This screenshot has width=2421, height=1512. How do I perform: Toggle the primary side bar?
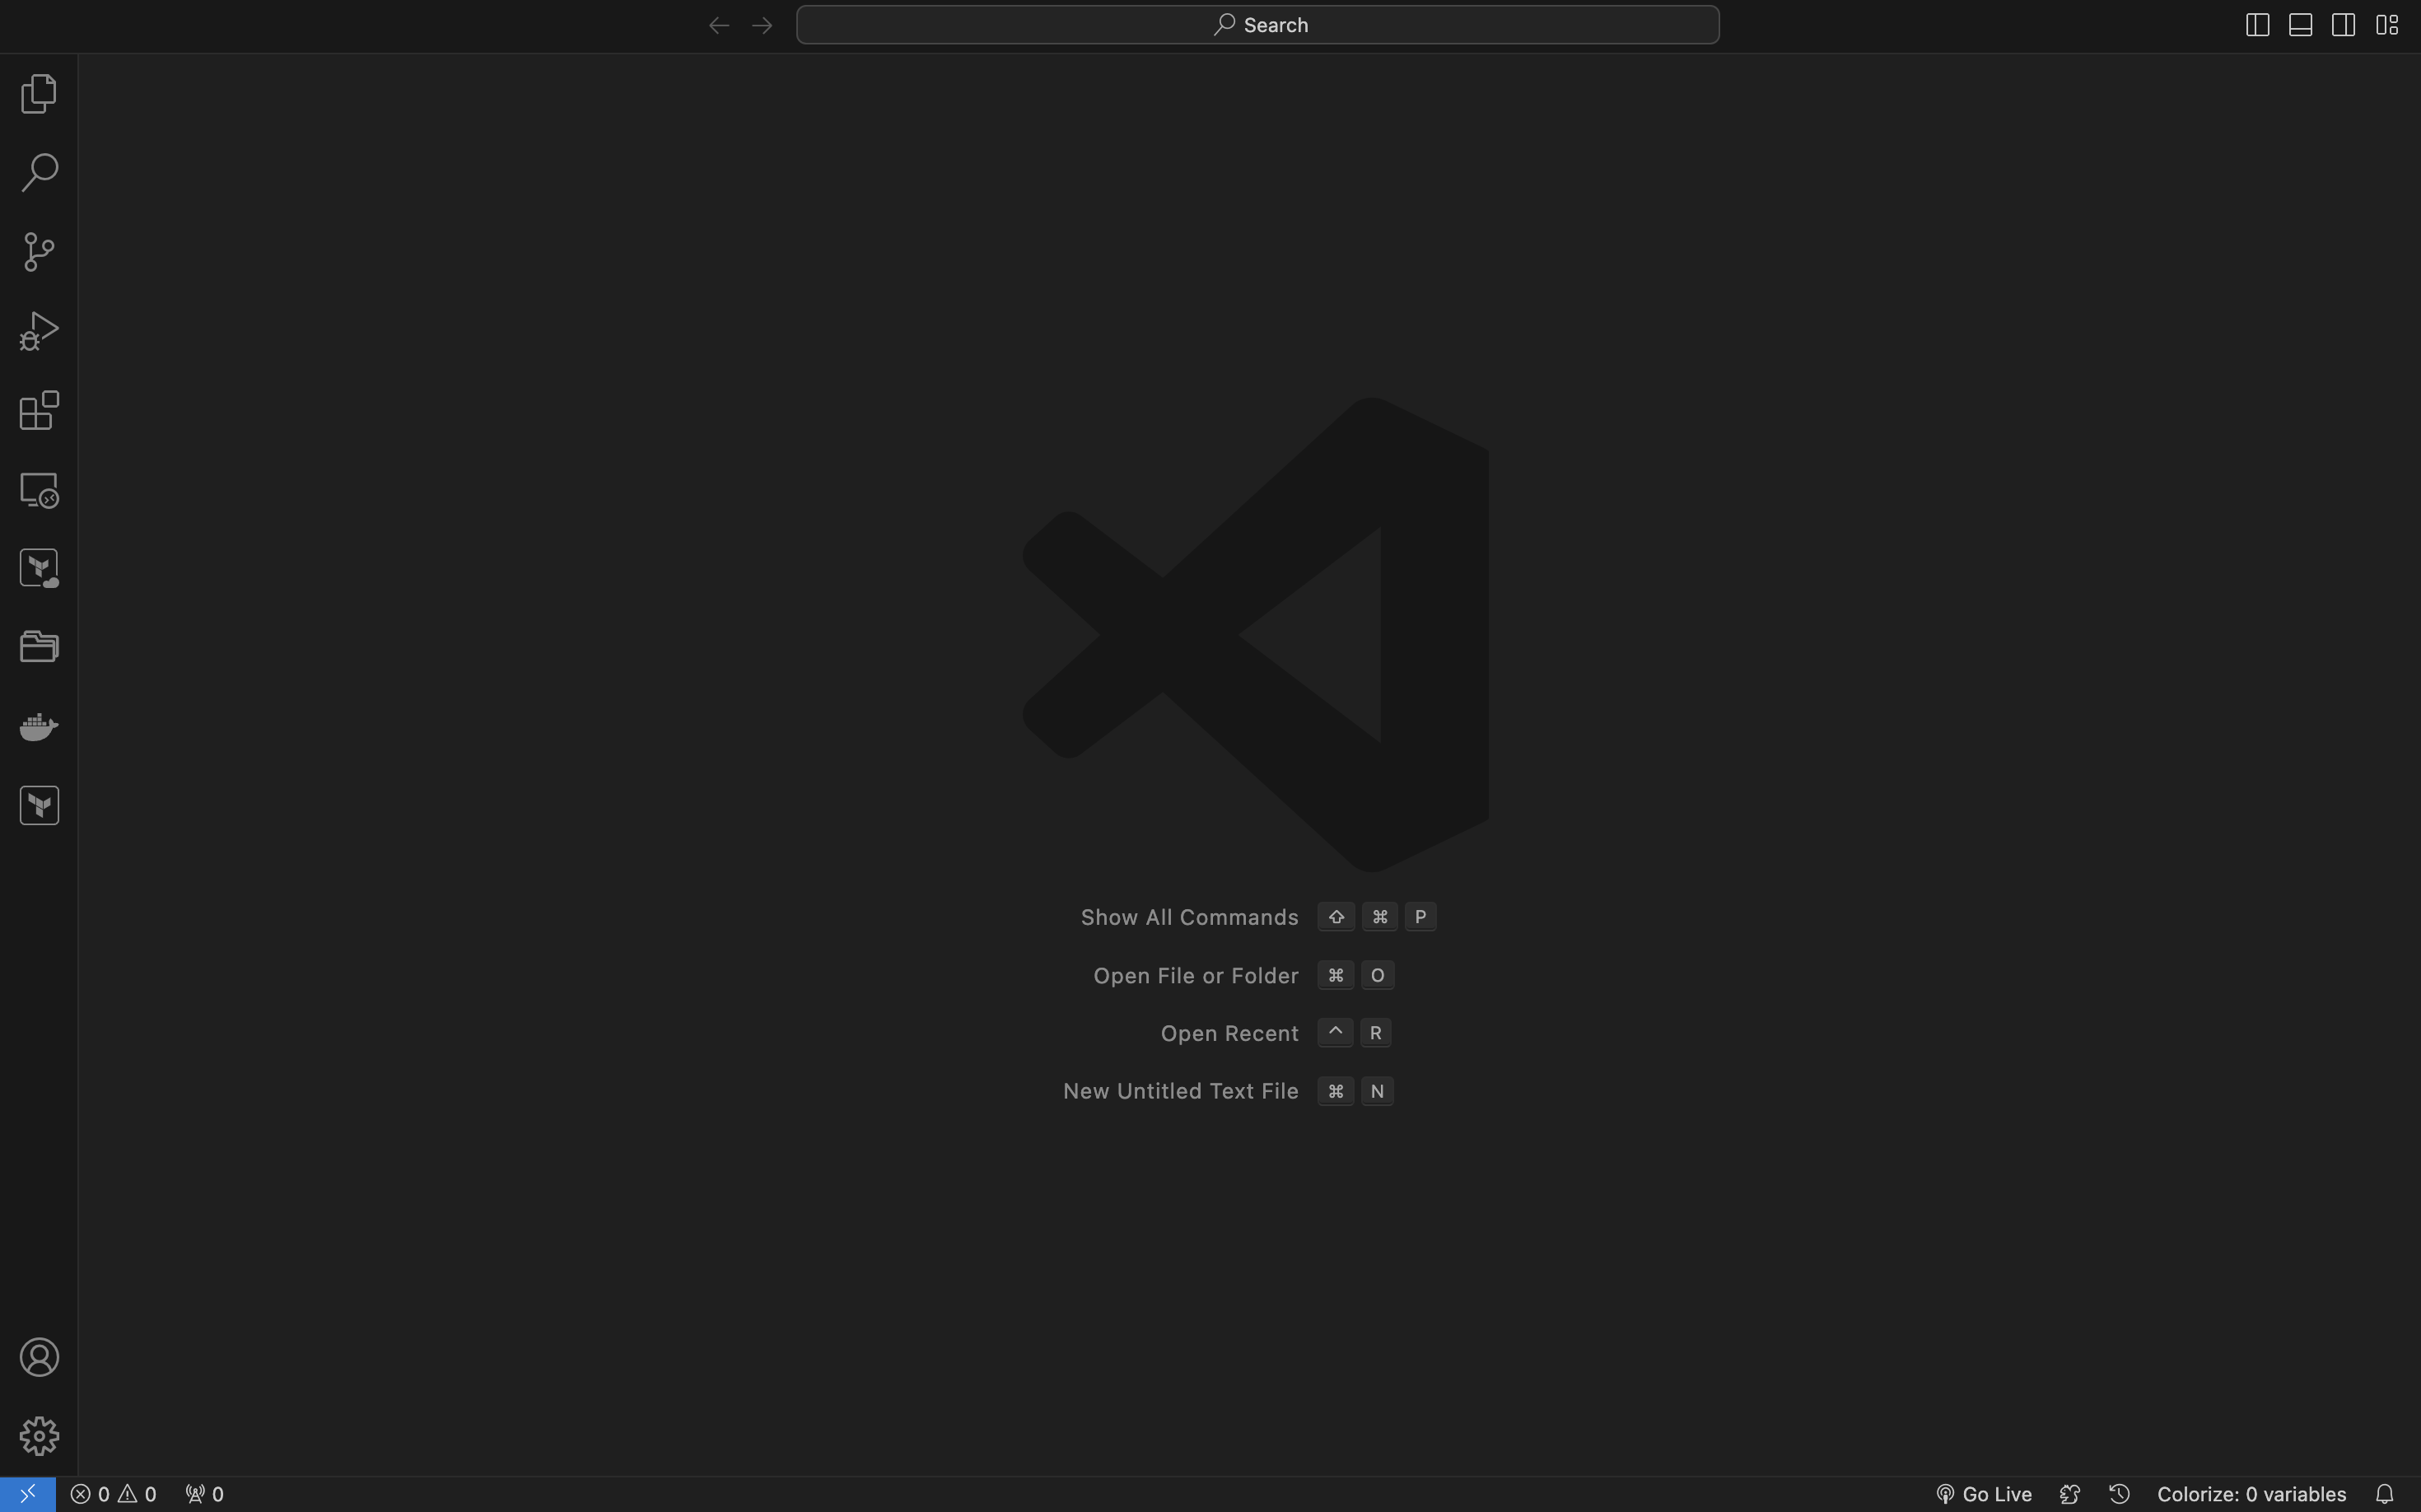(x=2257, y=25)
